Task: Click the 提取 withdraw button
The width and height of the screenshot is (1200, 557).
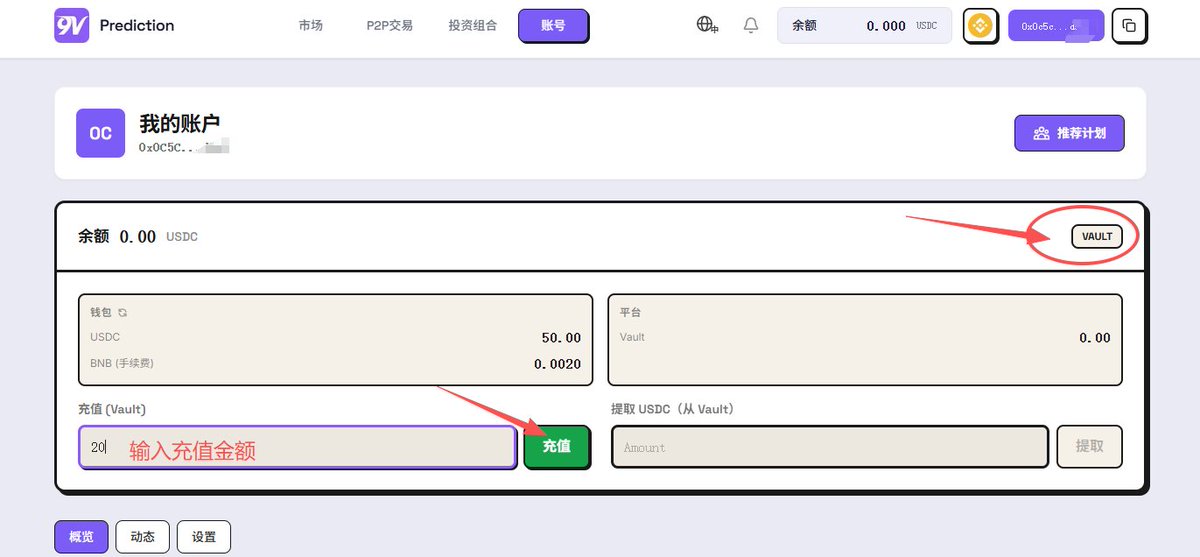Action: (x=1089, y=447)
